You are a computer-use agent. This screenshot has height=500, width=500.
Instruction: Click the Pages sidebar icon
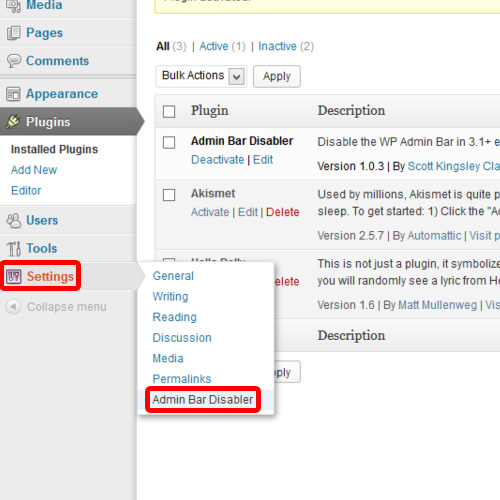tap(13, 33)
